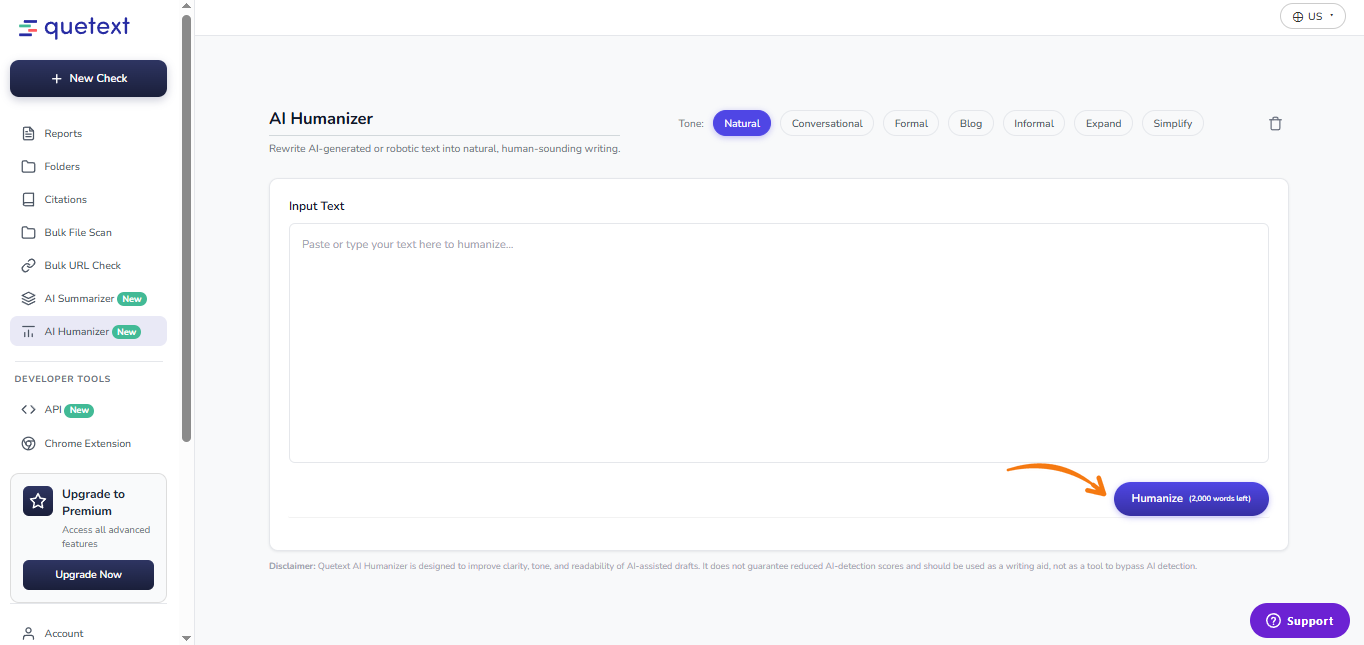Click inside the Input Text box
This screenshot has width=1364, height=645.
coord(778,343)
